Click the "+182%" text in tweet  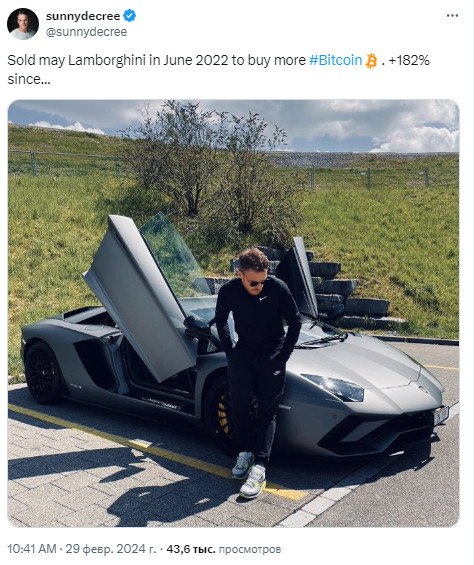tap(409, 60)
